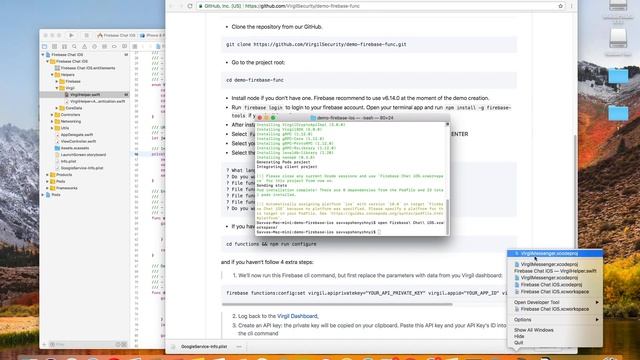Choose the highlighted VirgilMessenger.xcodeproj menu entry

click(555, 253)
